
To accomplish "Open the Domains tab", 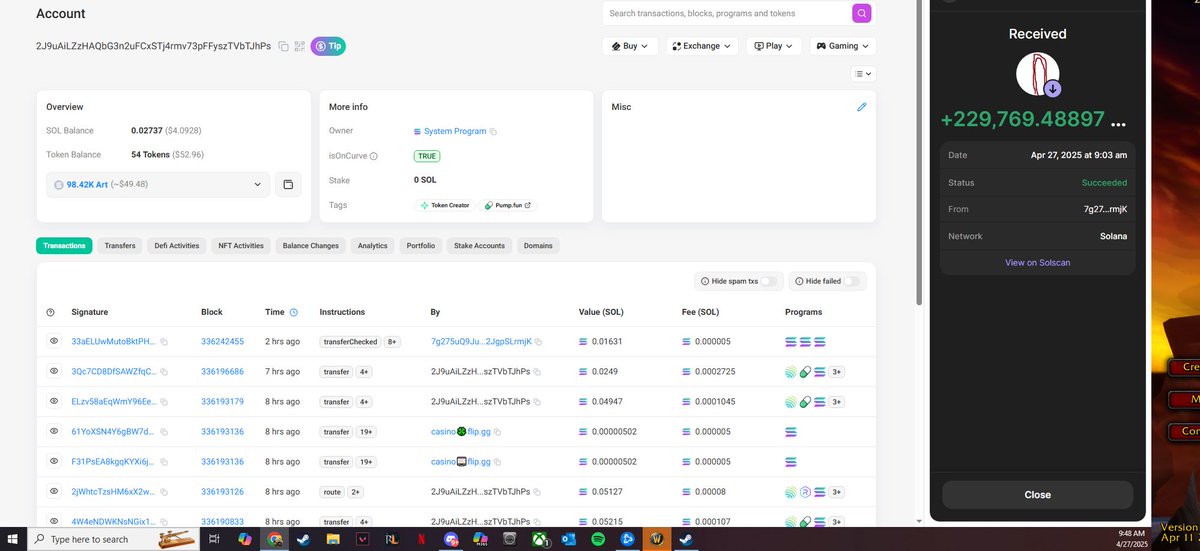I will (538, 245).
